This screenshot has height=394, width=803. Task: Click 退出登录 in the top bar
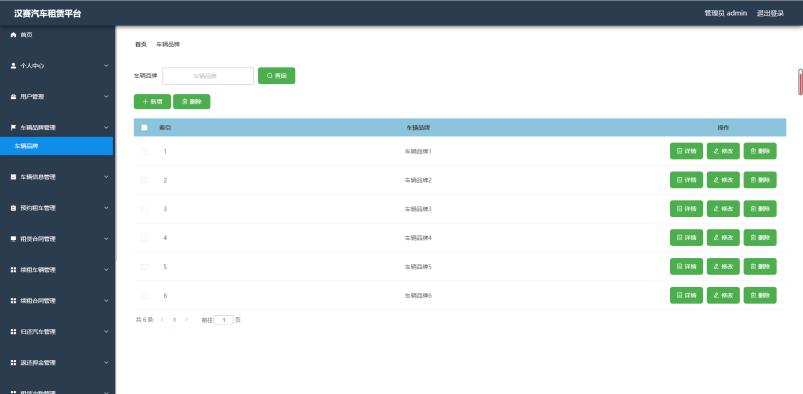click(770, 13)
